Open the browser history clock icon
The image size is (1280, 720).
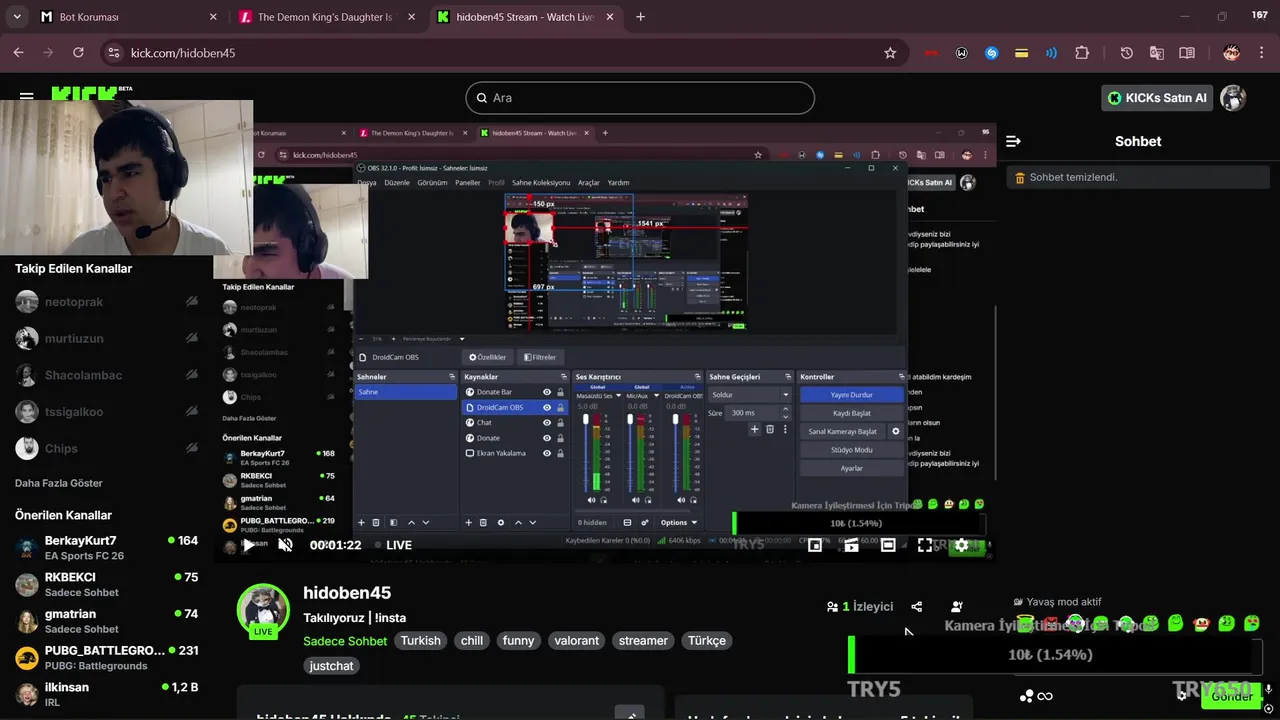1127,53
